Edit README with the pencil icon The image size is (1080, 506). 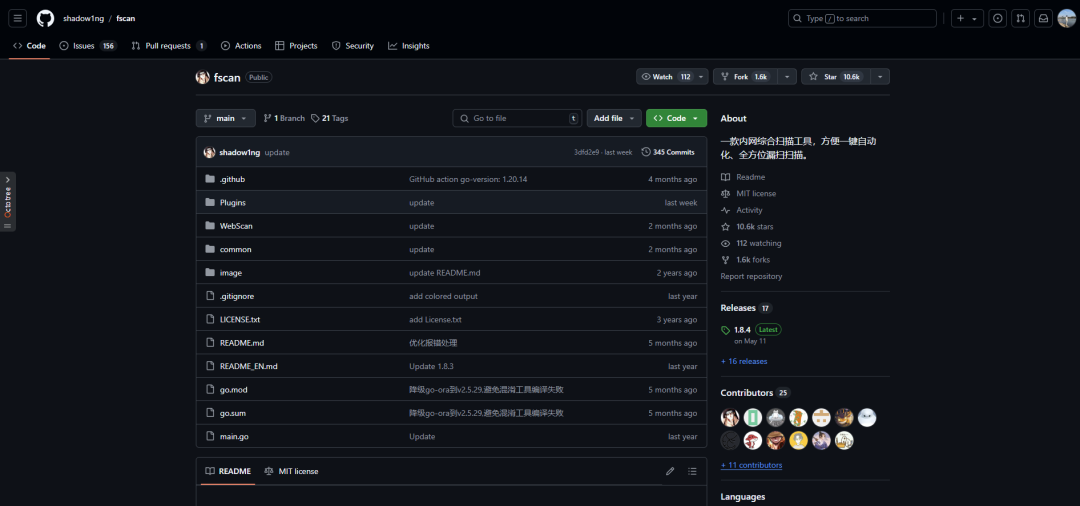click(x=670, y=472)
